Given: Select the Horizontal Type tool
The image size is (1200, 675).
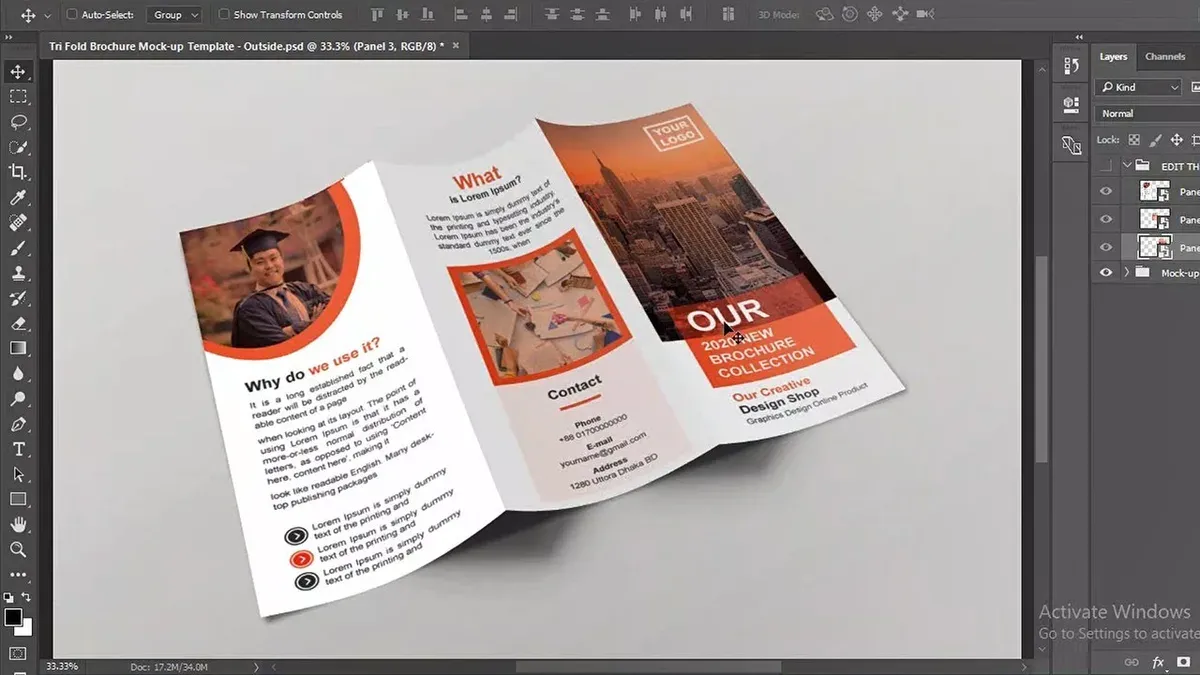Looking at the screenshot, I should (x=18, y=449).
